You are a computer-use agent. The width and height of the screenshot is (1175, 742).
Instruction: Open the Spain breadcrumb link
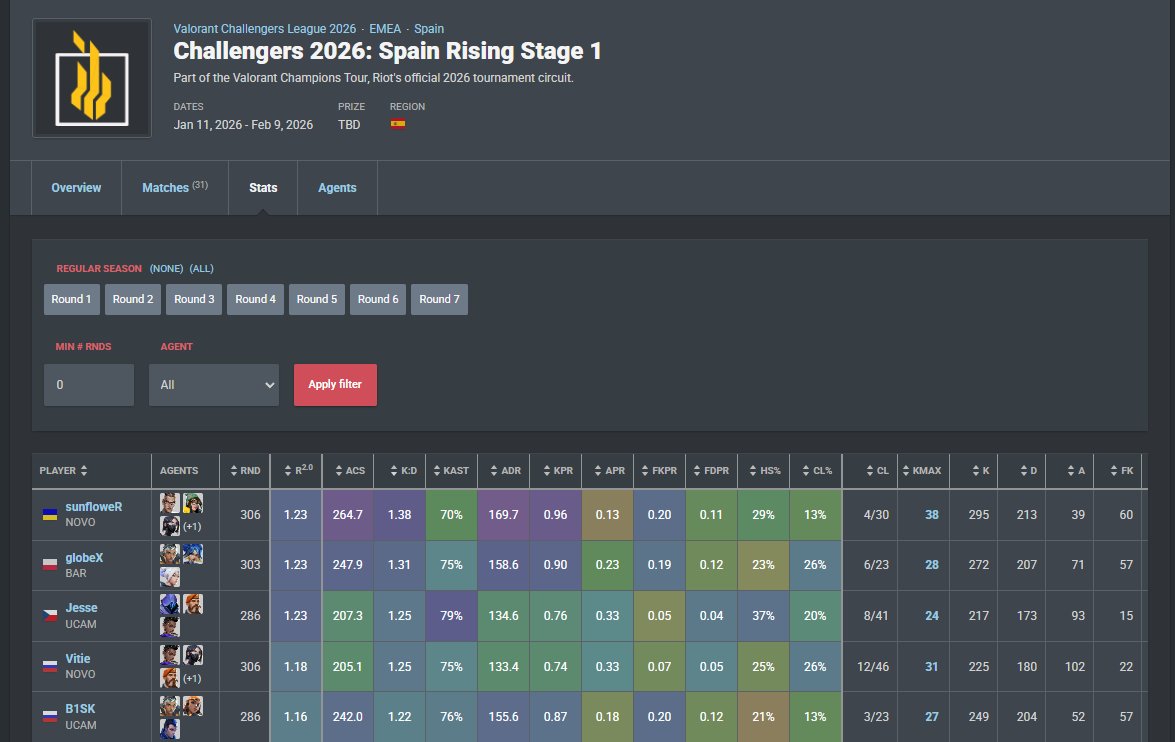pyautogui.click(x=429, y=28)
